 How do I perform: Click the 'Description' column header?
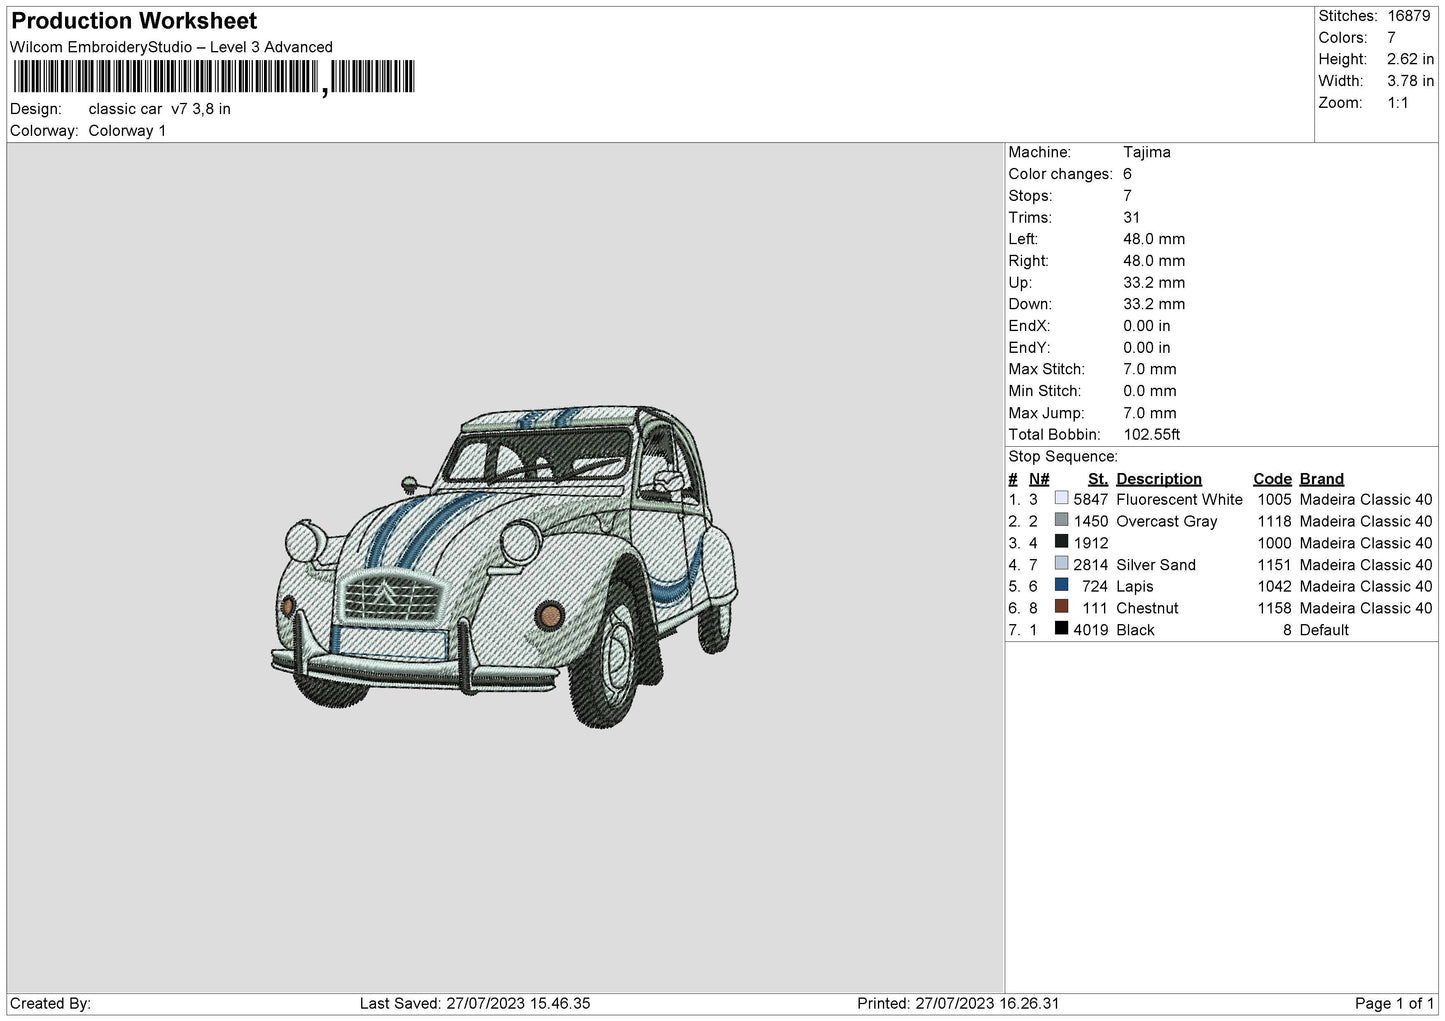[1159, 479]
